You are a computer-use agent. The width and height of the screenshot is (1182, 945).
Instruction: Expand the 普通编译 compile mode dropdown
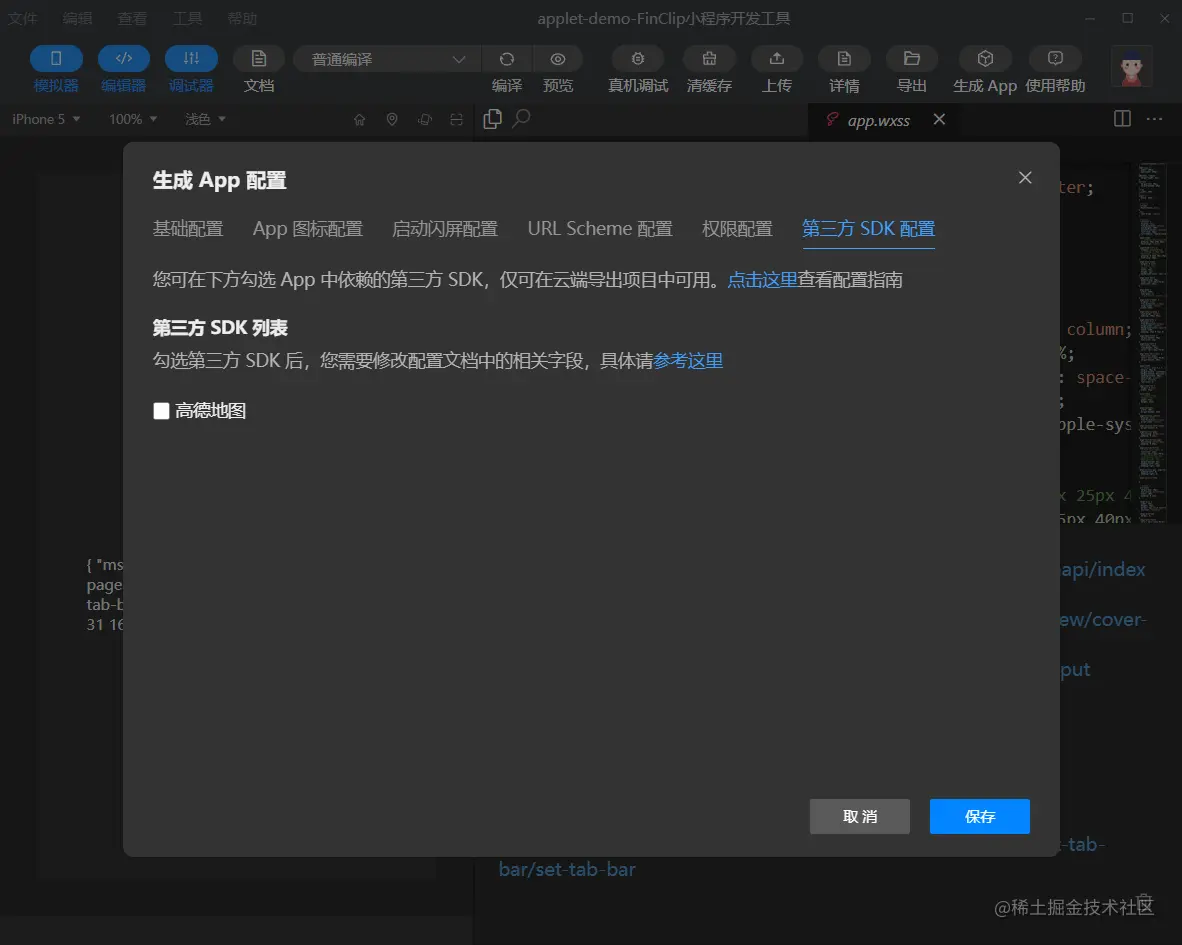(389, 59)
